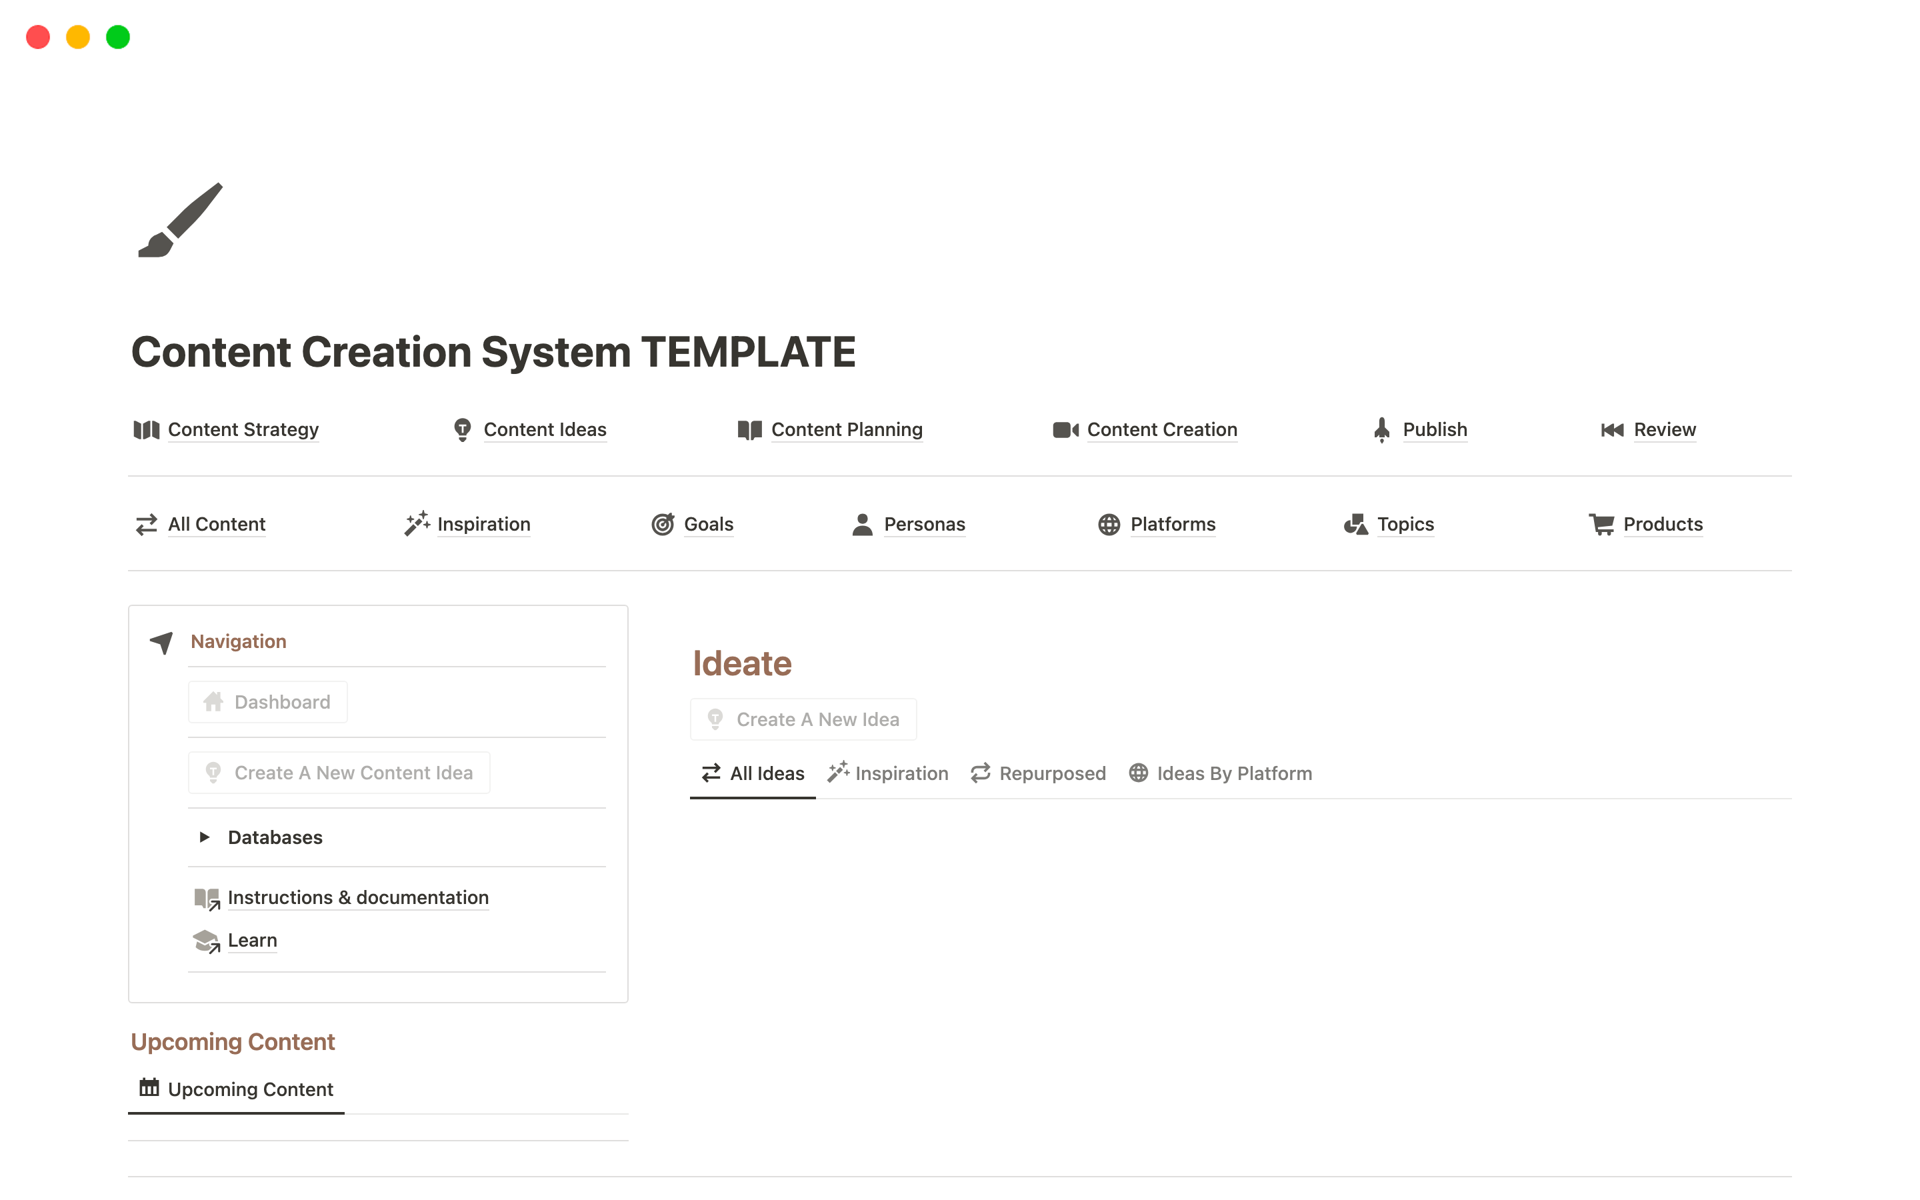Select the book icon beside Content Strategy
1920x1200 pixels.
click(x=146, y=429)
